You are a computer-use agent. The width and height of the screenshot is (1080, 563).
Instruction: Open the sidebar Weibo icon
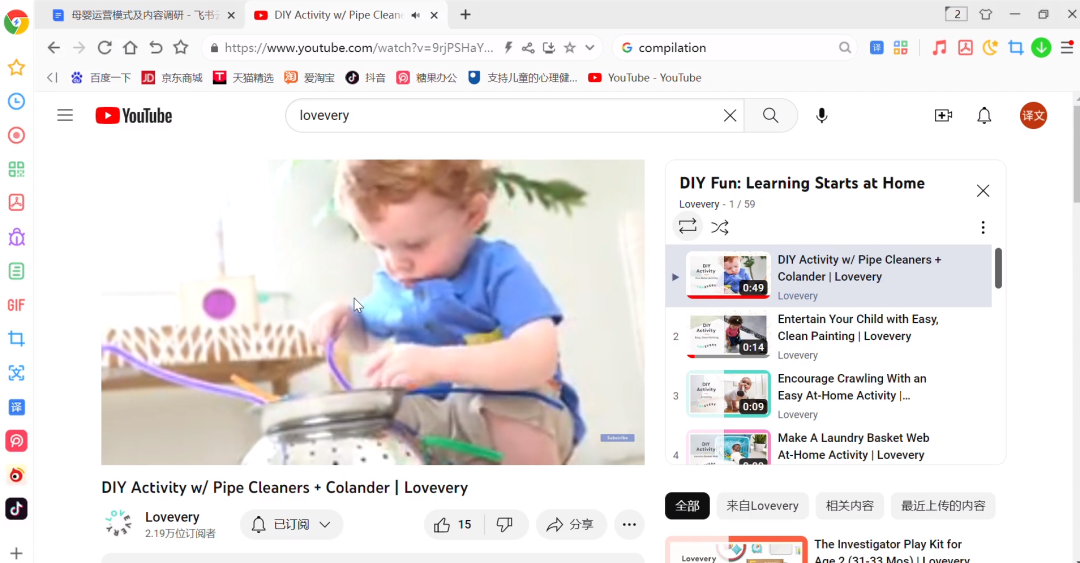coord(17,475)
